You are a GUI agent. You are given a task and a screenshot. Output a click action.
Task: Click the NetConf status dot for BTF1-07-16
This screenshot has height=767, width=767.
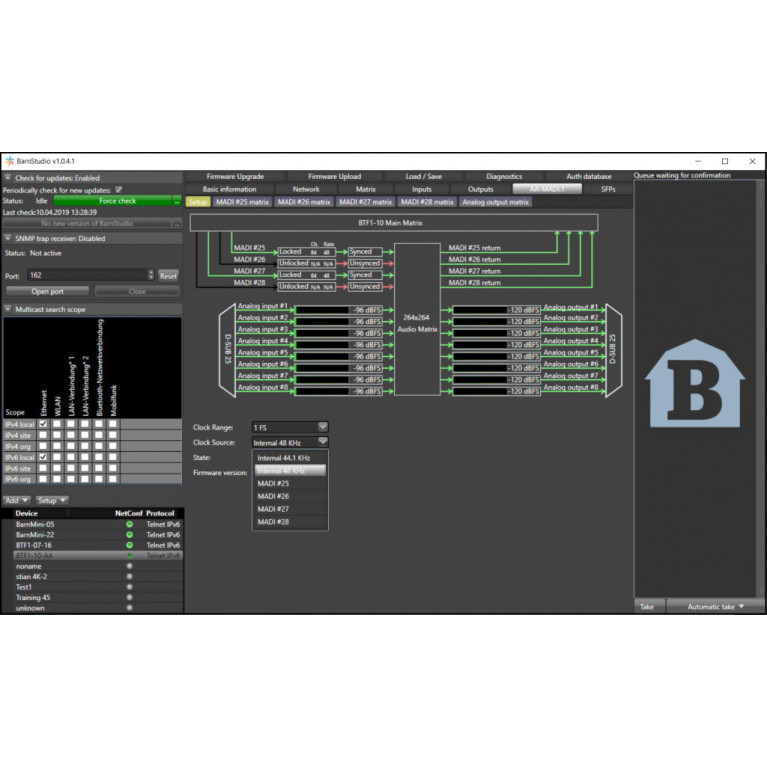point(129,545)
